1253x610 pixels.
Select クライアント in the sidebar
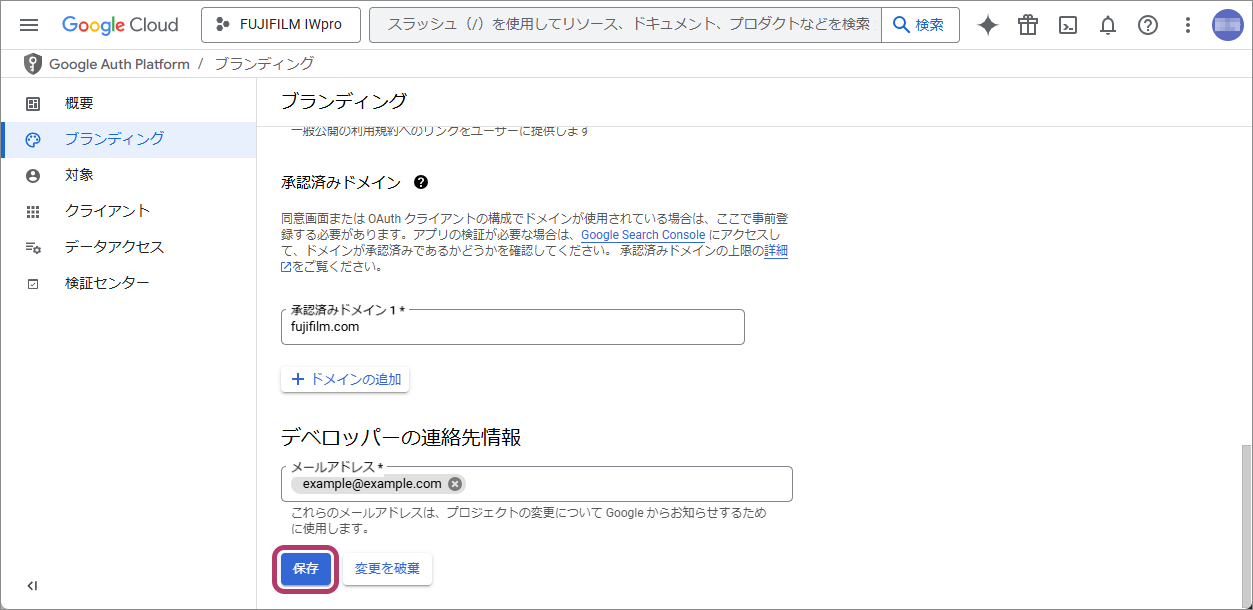[107, 211]
